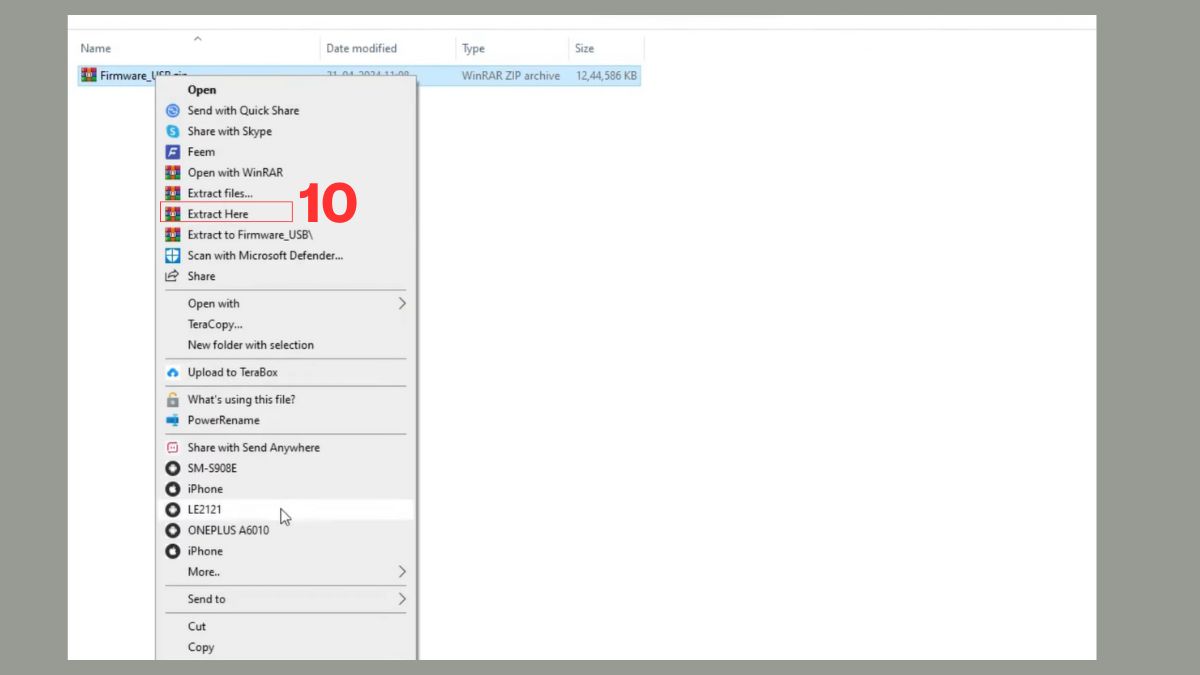Choose the Share entry below Defender scan
The image size is (1200, 675).
[201, 276]
